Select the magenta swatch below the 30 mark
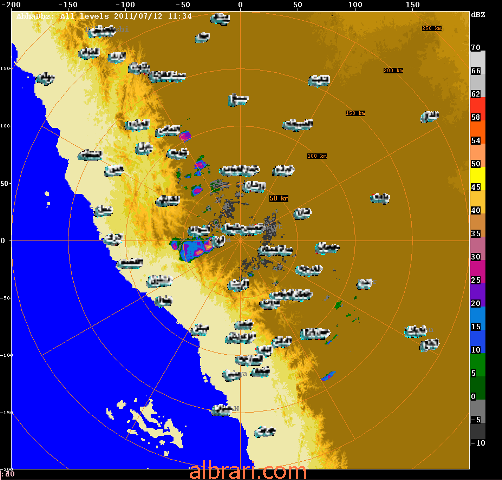The width and height of the screenshot is (502, 480). 477,272
